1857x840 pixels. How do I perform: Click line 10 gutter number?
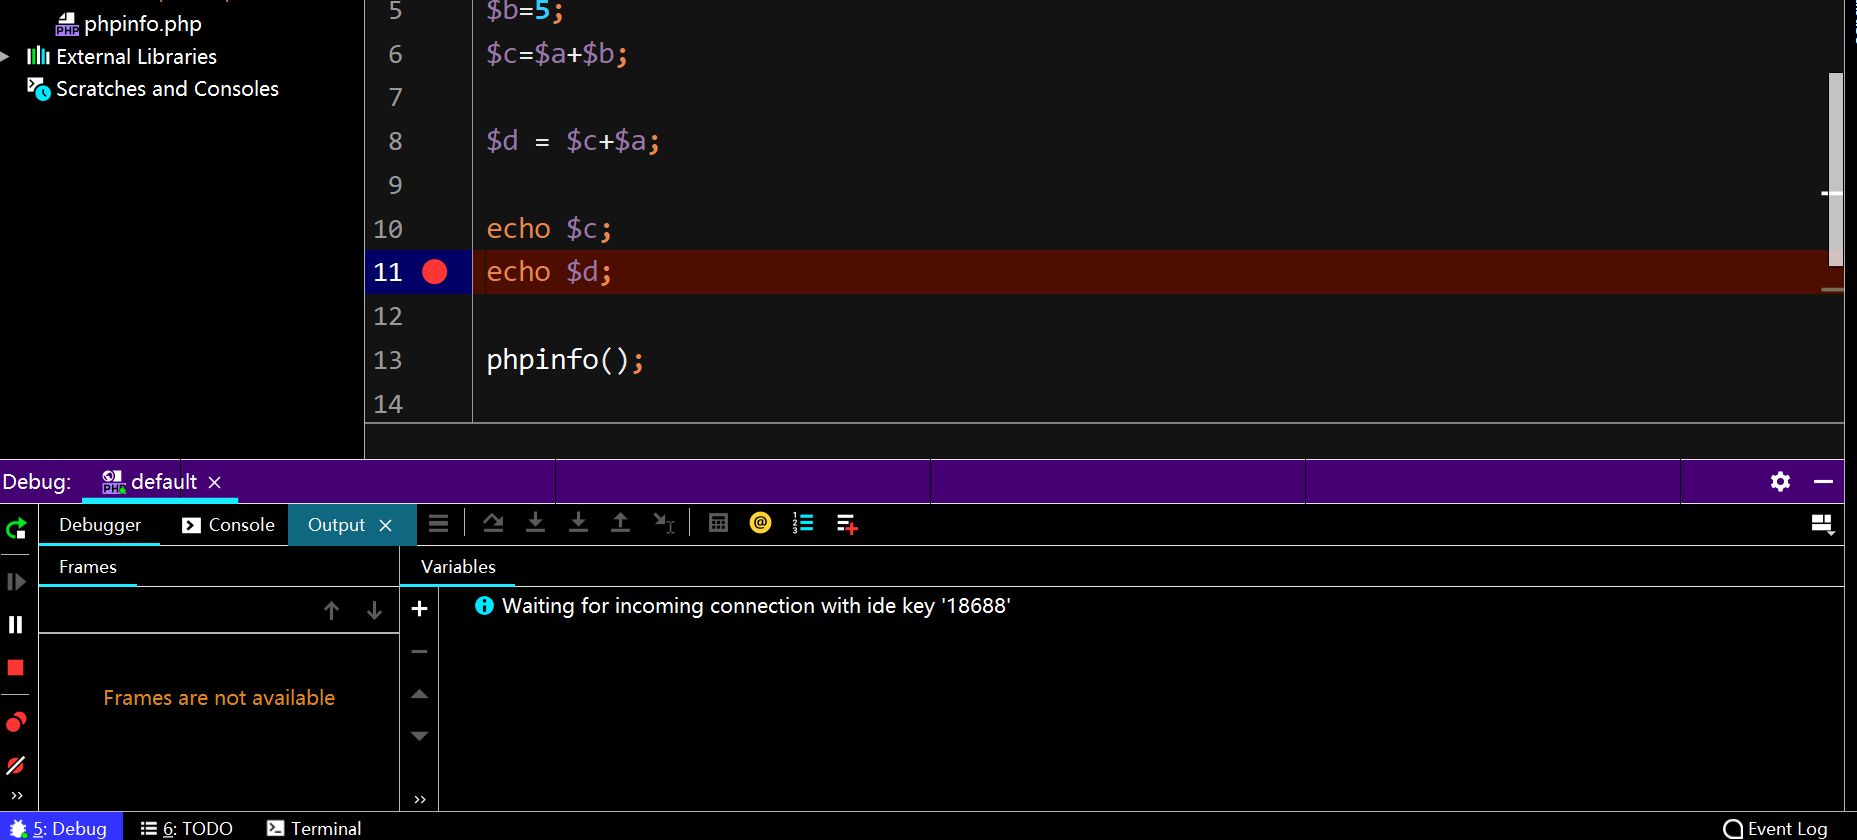pyautogui.click(x=388, y=229)
